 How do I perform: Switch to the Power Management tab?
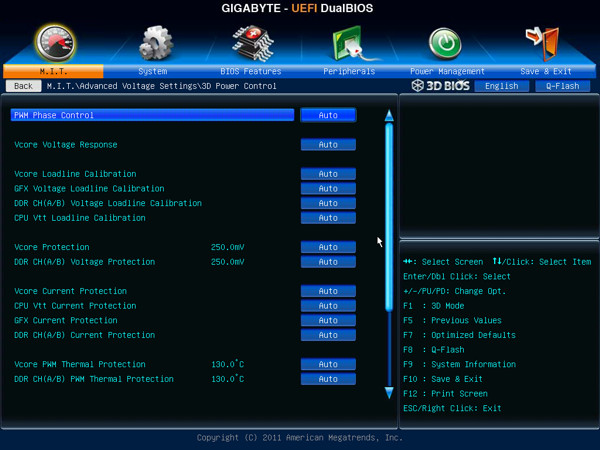447,71
